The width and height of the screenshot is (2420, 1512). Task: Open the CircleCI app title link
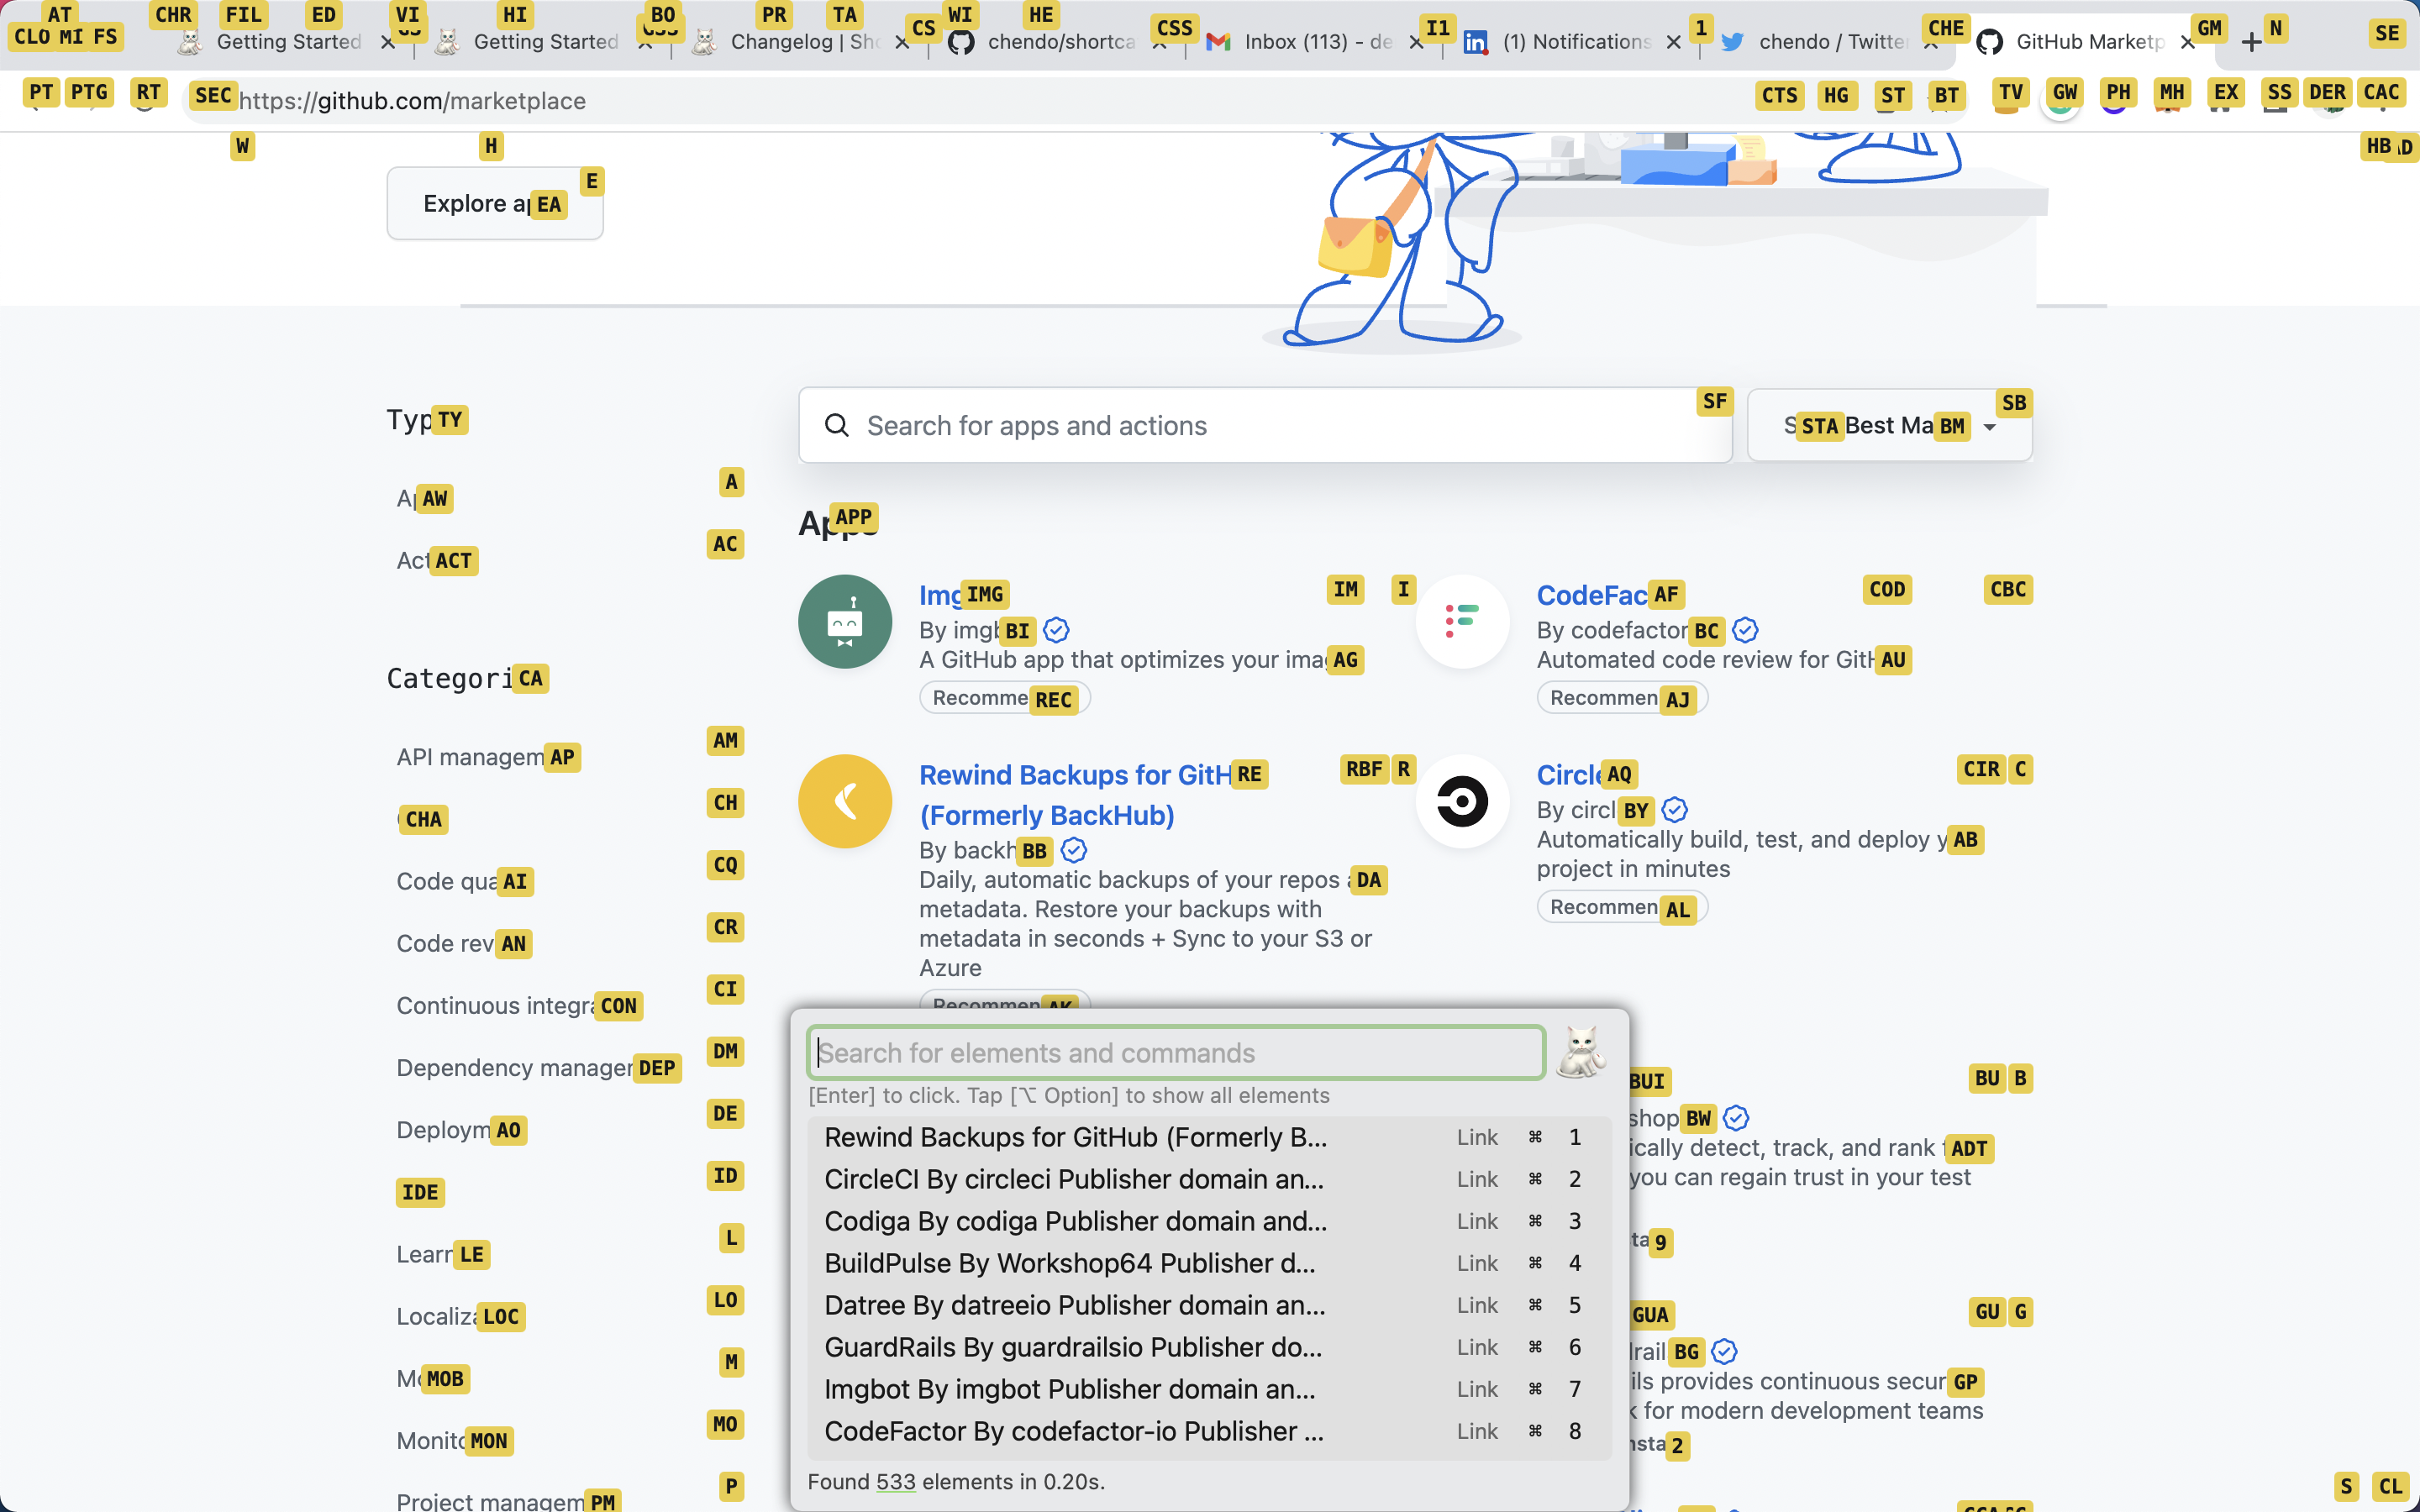(x=1583, y=775)
